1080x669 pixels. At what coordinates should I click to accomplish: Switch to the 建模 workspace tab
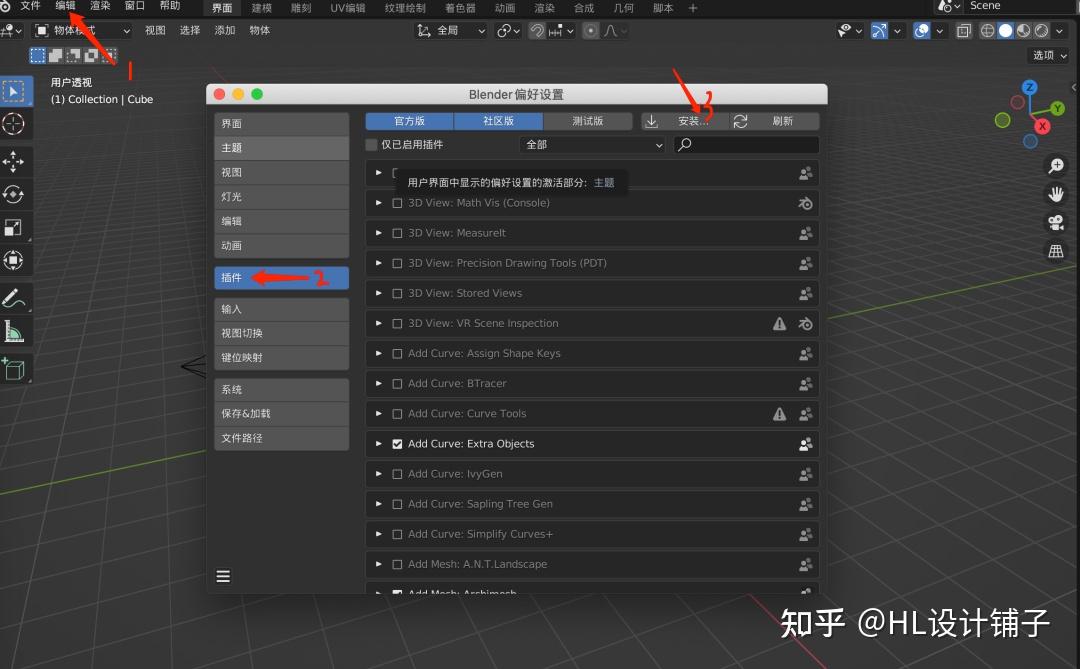click(262, 8)
